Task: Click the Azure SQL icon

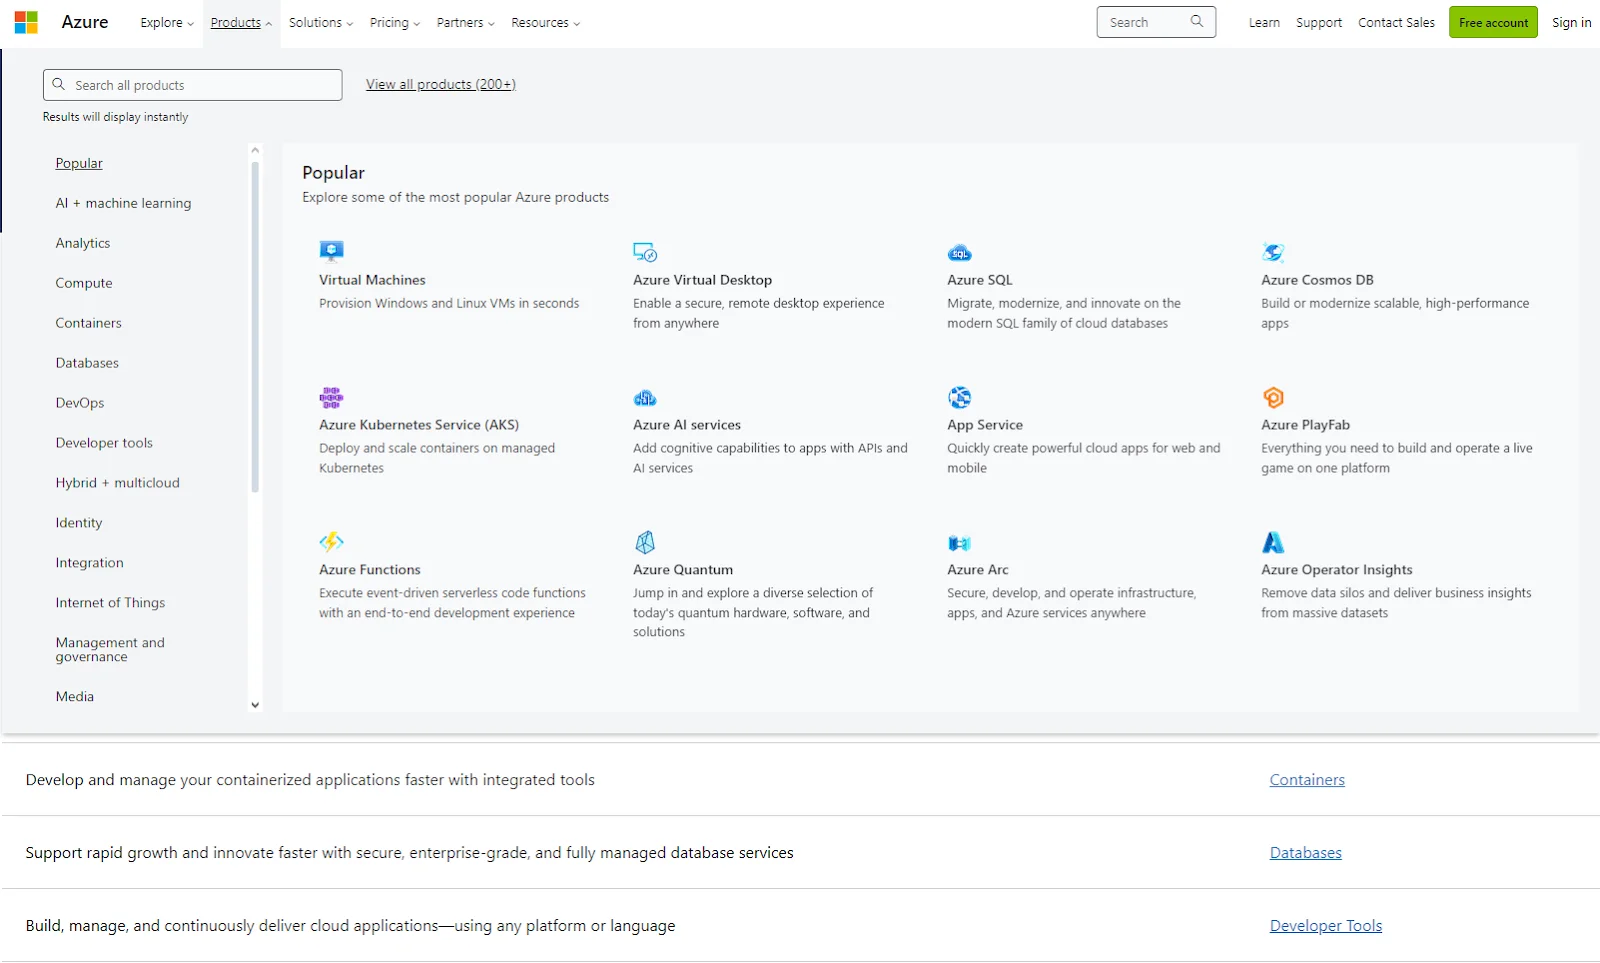Action: click(959, 252)
